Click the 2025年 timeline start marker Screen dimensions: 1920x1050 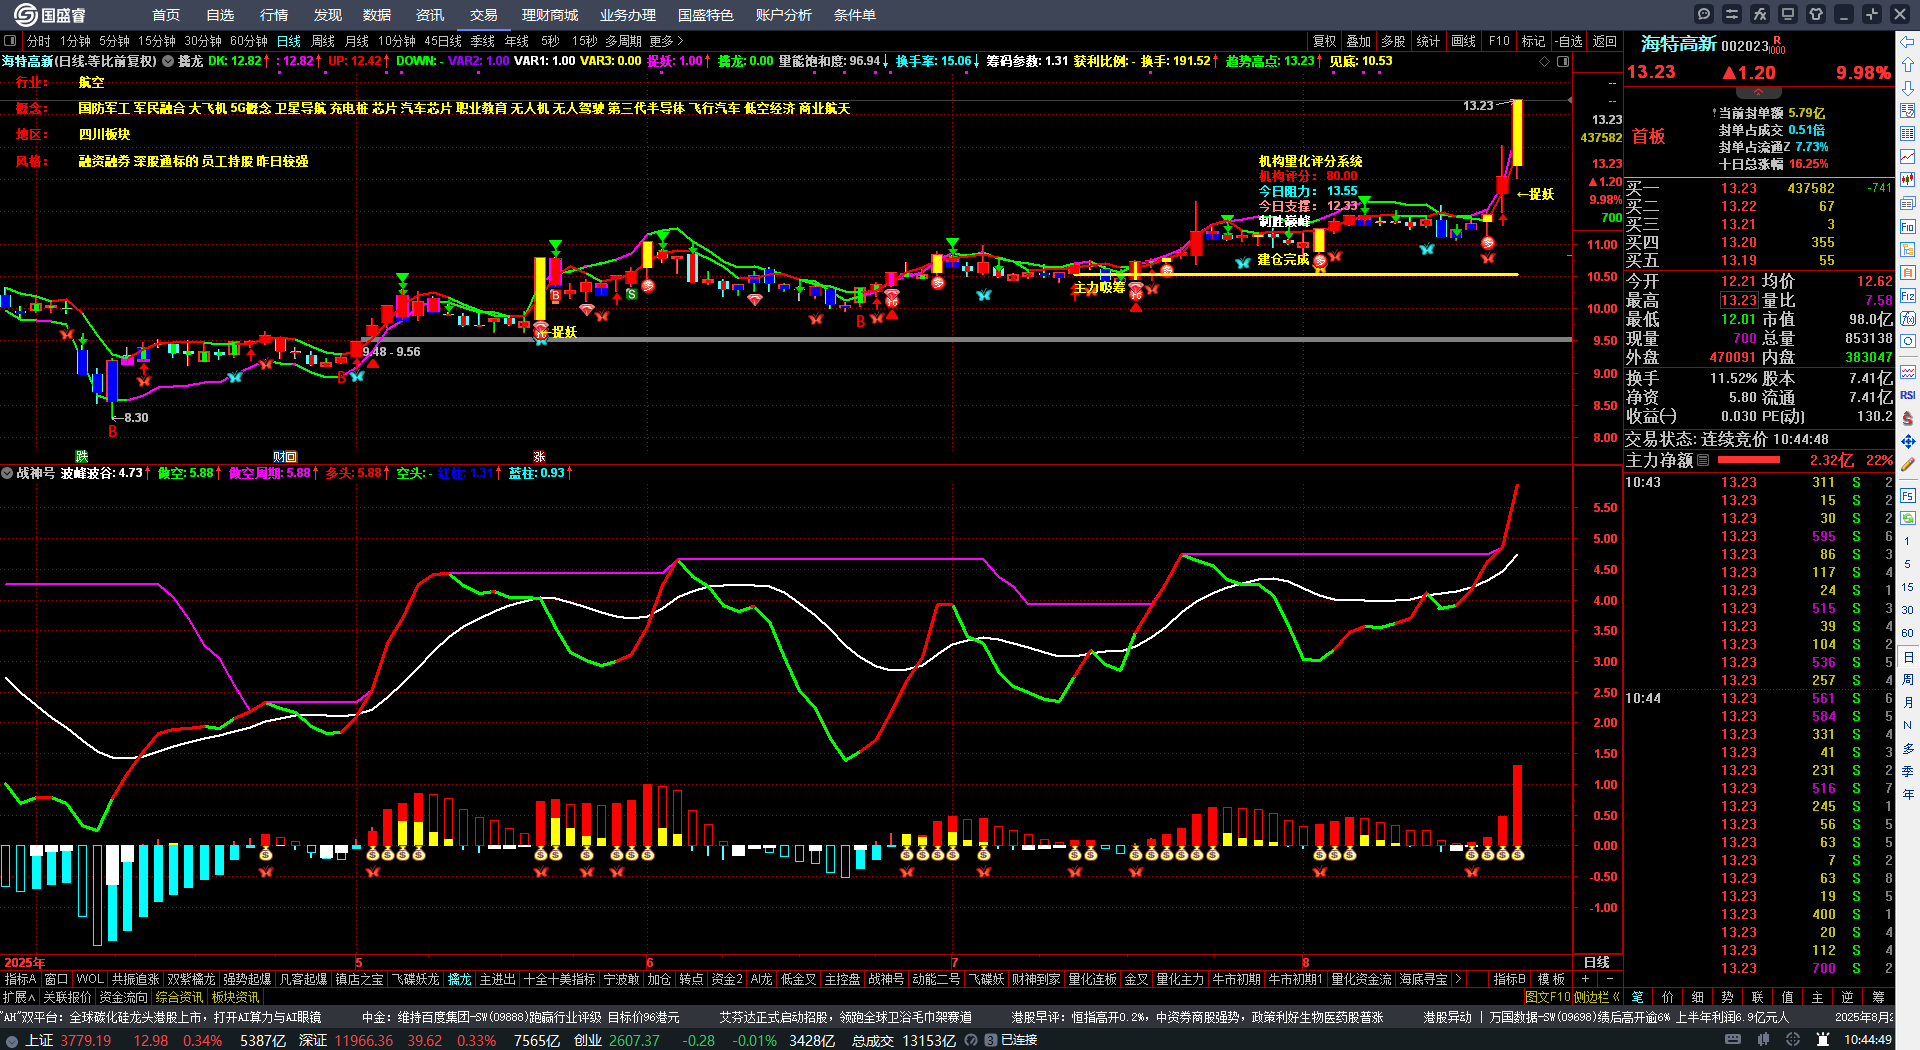click(x=25, y=962)
